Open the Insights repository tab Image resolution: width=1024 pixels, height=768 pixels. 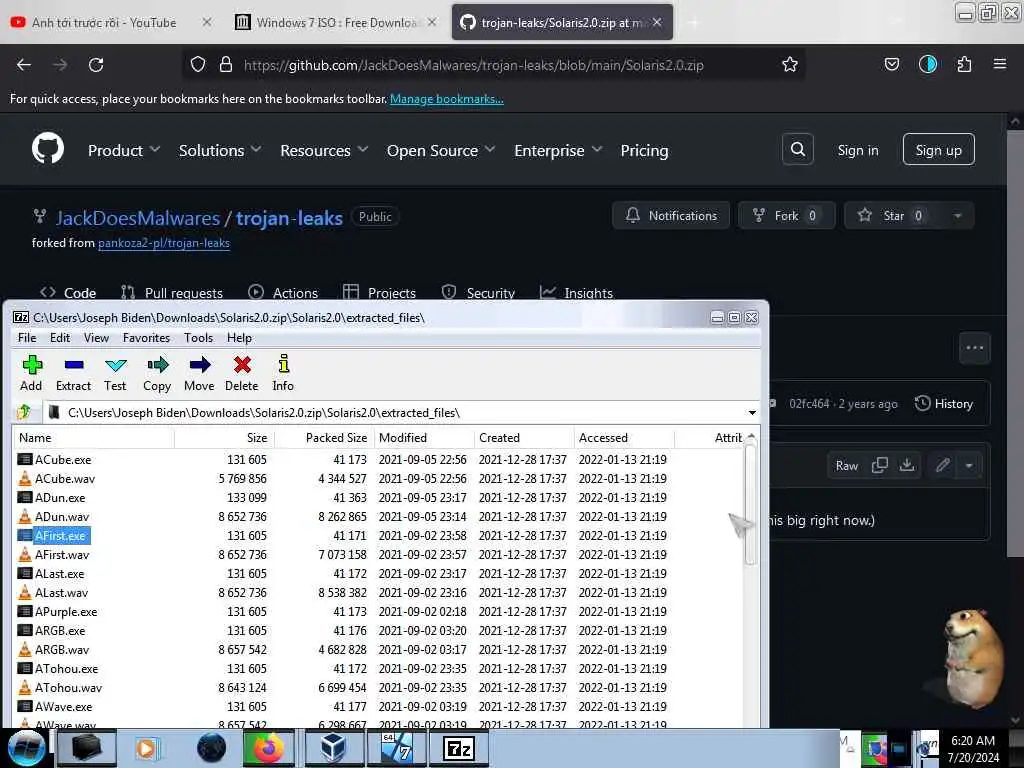coord(576,293)
